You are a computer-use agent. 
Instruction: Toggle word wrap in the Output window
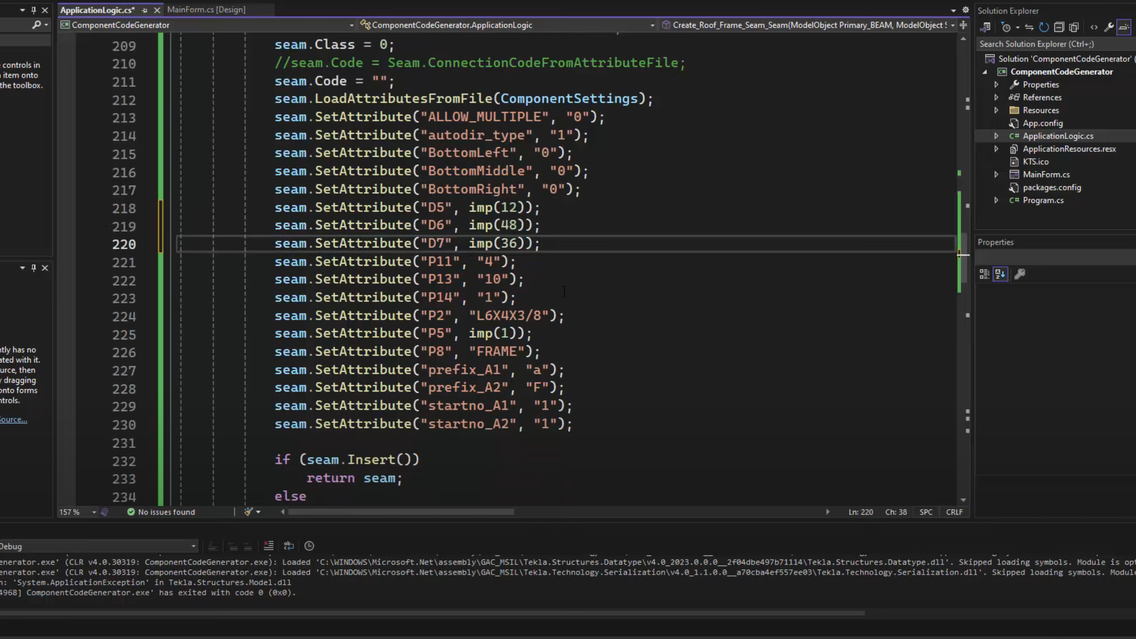tap(289, 546)
